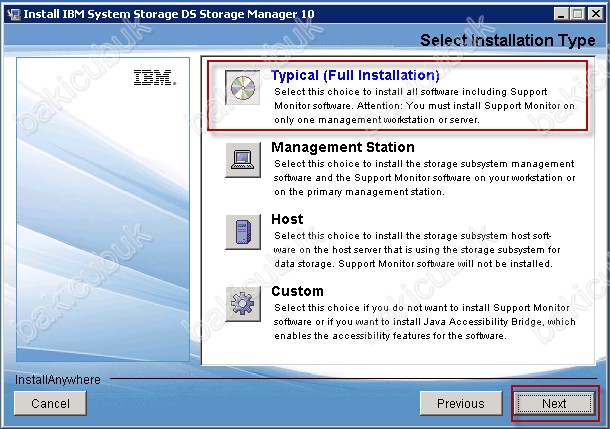Click the Typical description about Support Monitor
Screen dimensions: 610x429
(x=424, y=106)
